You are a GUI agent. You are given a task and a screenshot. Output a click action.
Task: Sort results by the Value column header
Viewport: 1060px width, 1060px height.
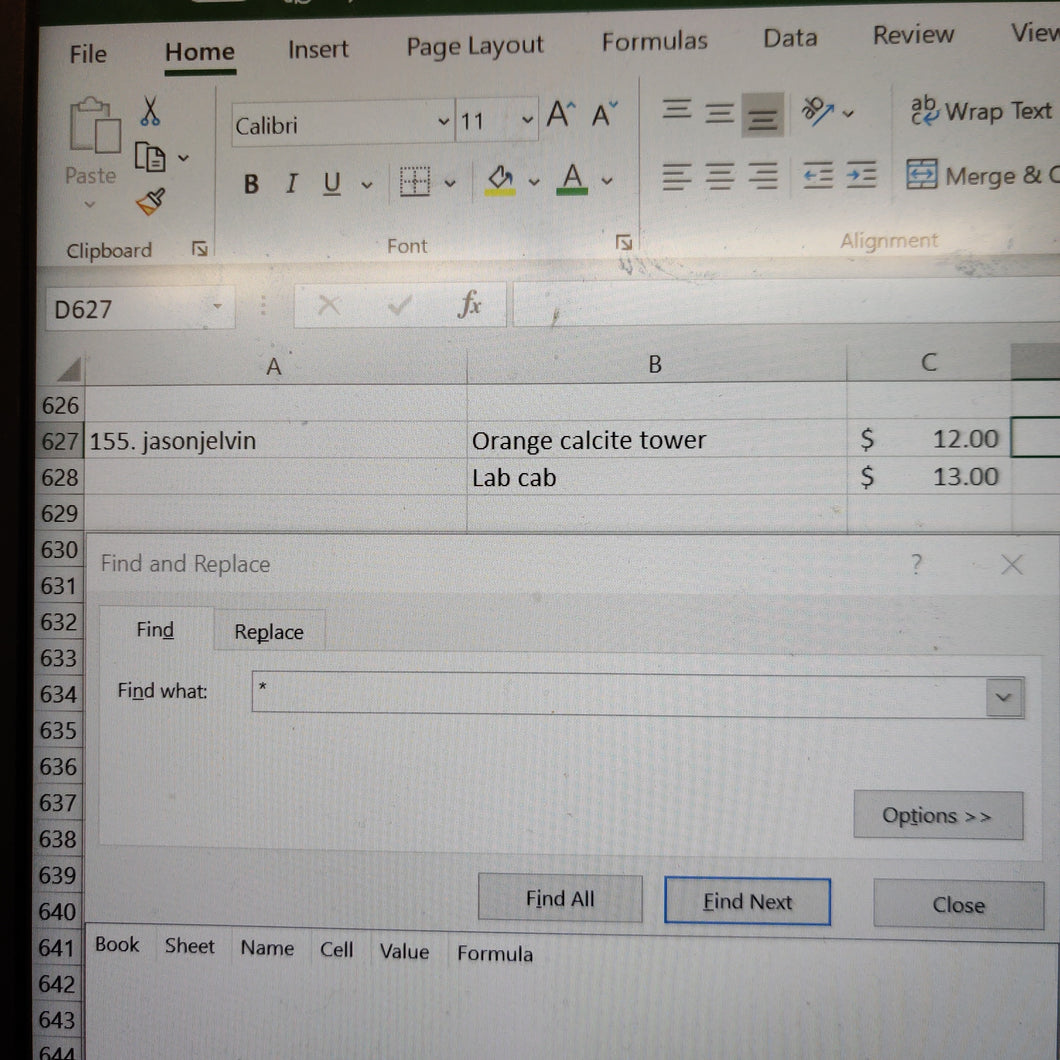tap(404, 951)
